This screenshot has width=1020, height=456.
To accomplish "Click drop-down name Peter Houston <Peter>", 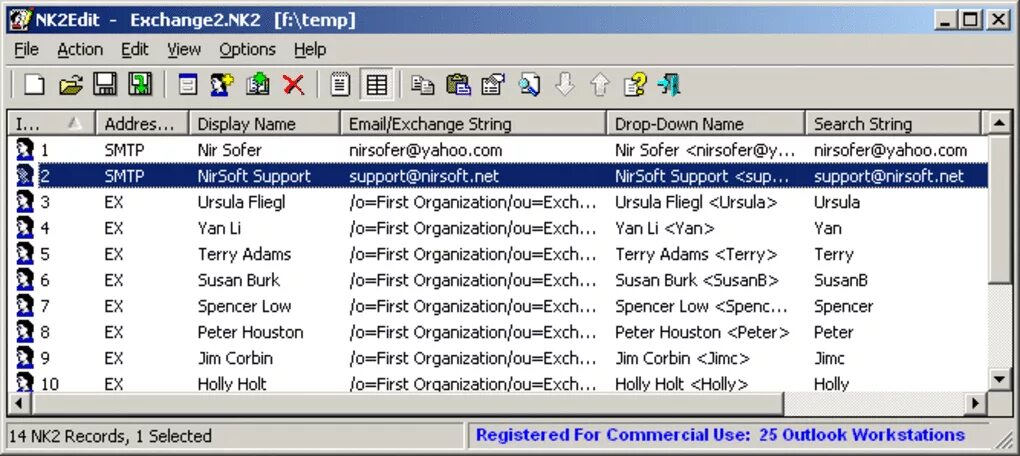I will (702, 332).
